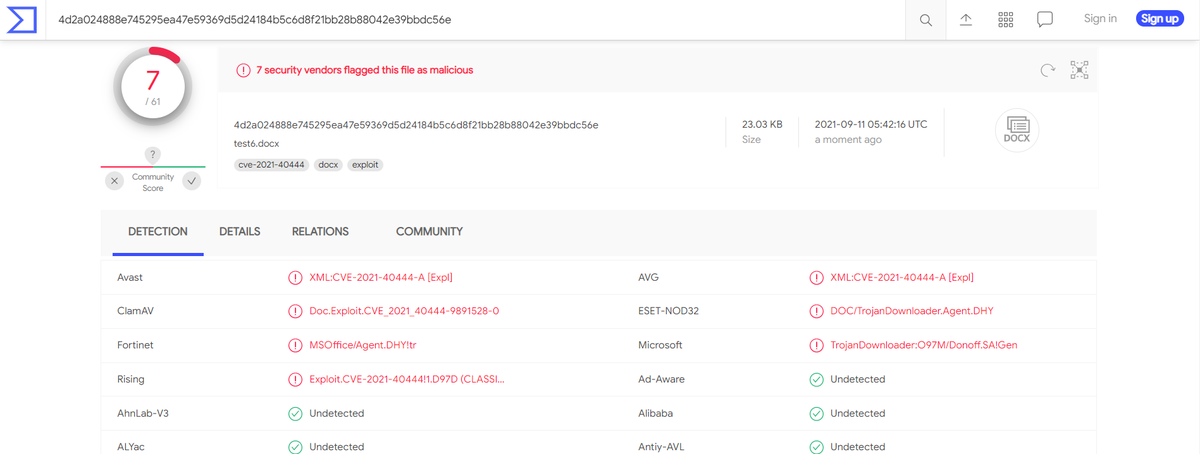Vote harmless with the community checkmark icon

pyautogui.click(x=192, y=181)
